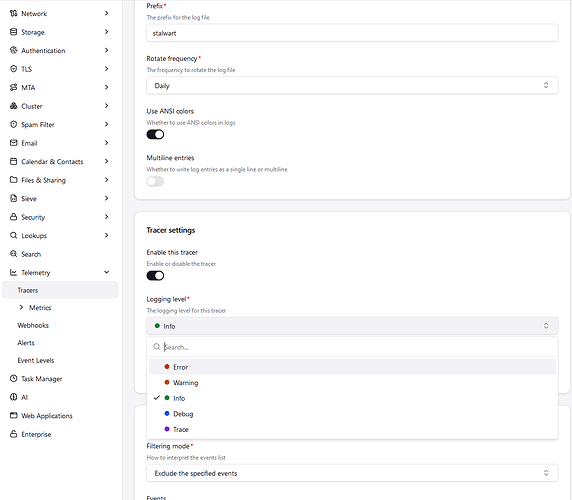Click the Lookups magnifier icon
This screenshot has height=500, width=572.
13,236
